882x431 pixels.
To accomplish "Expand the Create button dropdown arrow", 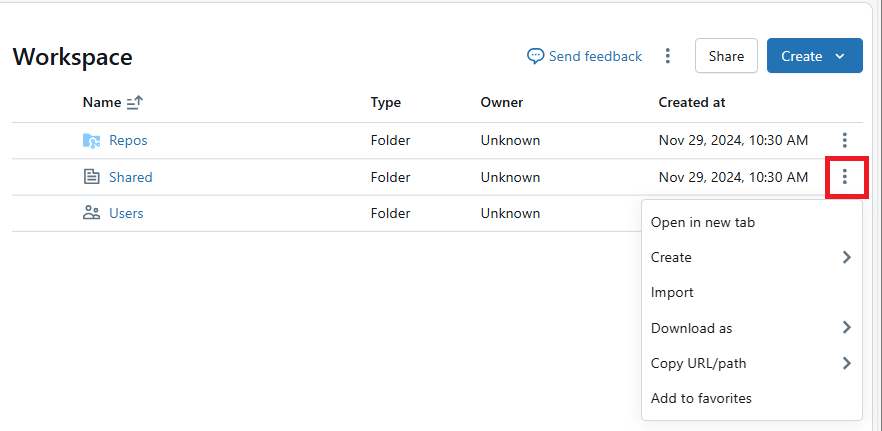I will 840,56.
